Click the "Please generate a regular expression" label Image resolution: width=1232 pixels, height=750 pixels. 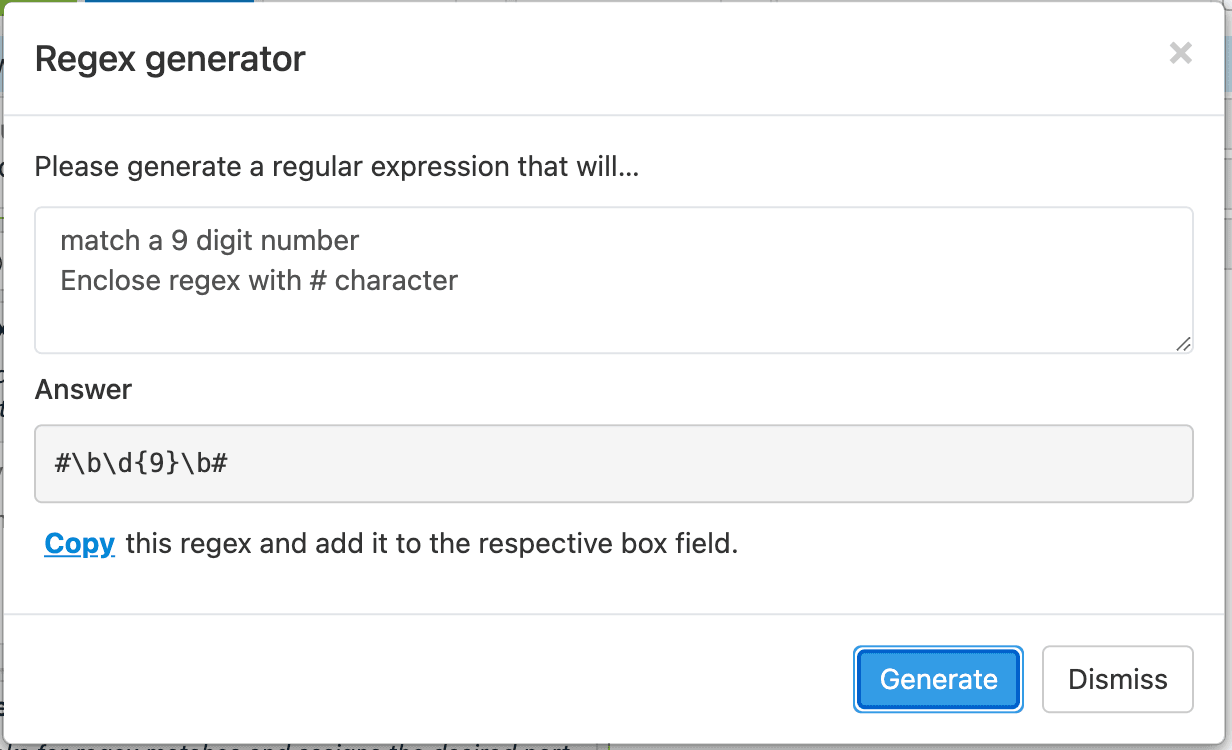[x=337, y=166]
